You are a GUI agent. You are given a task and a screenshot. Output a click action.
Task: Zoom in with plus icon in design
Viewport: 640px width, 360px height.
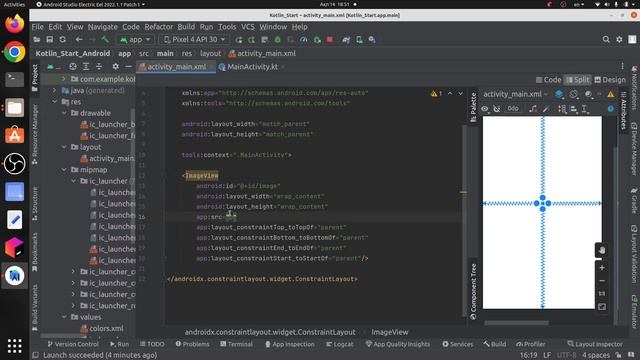(x=602, y=268)
